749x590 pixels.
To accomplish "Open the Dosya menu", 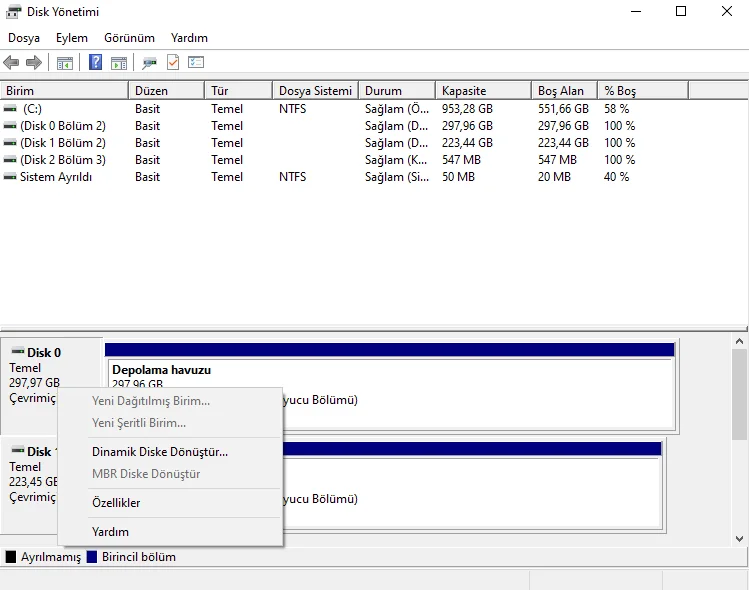I will click(24, 38).
